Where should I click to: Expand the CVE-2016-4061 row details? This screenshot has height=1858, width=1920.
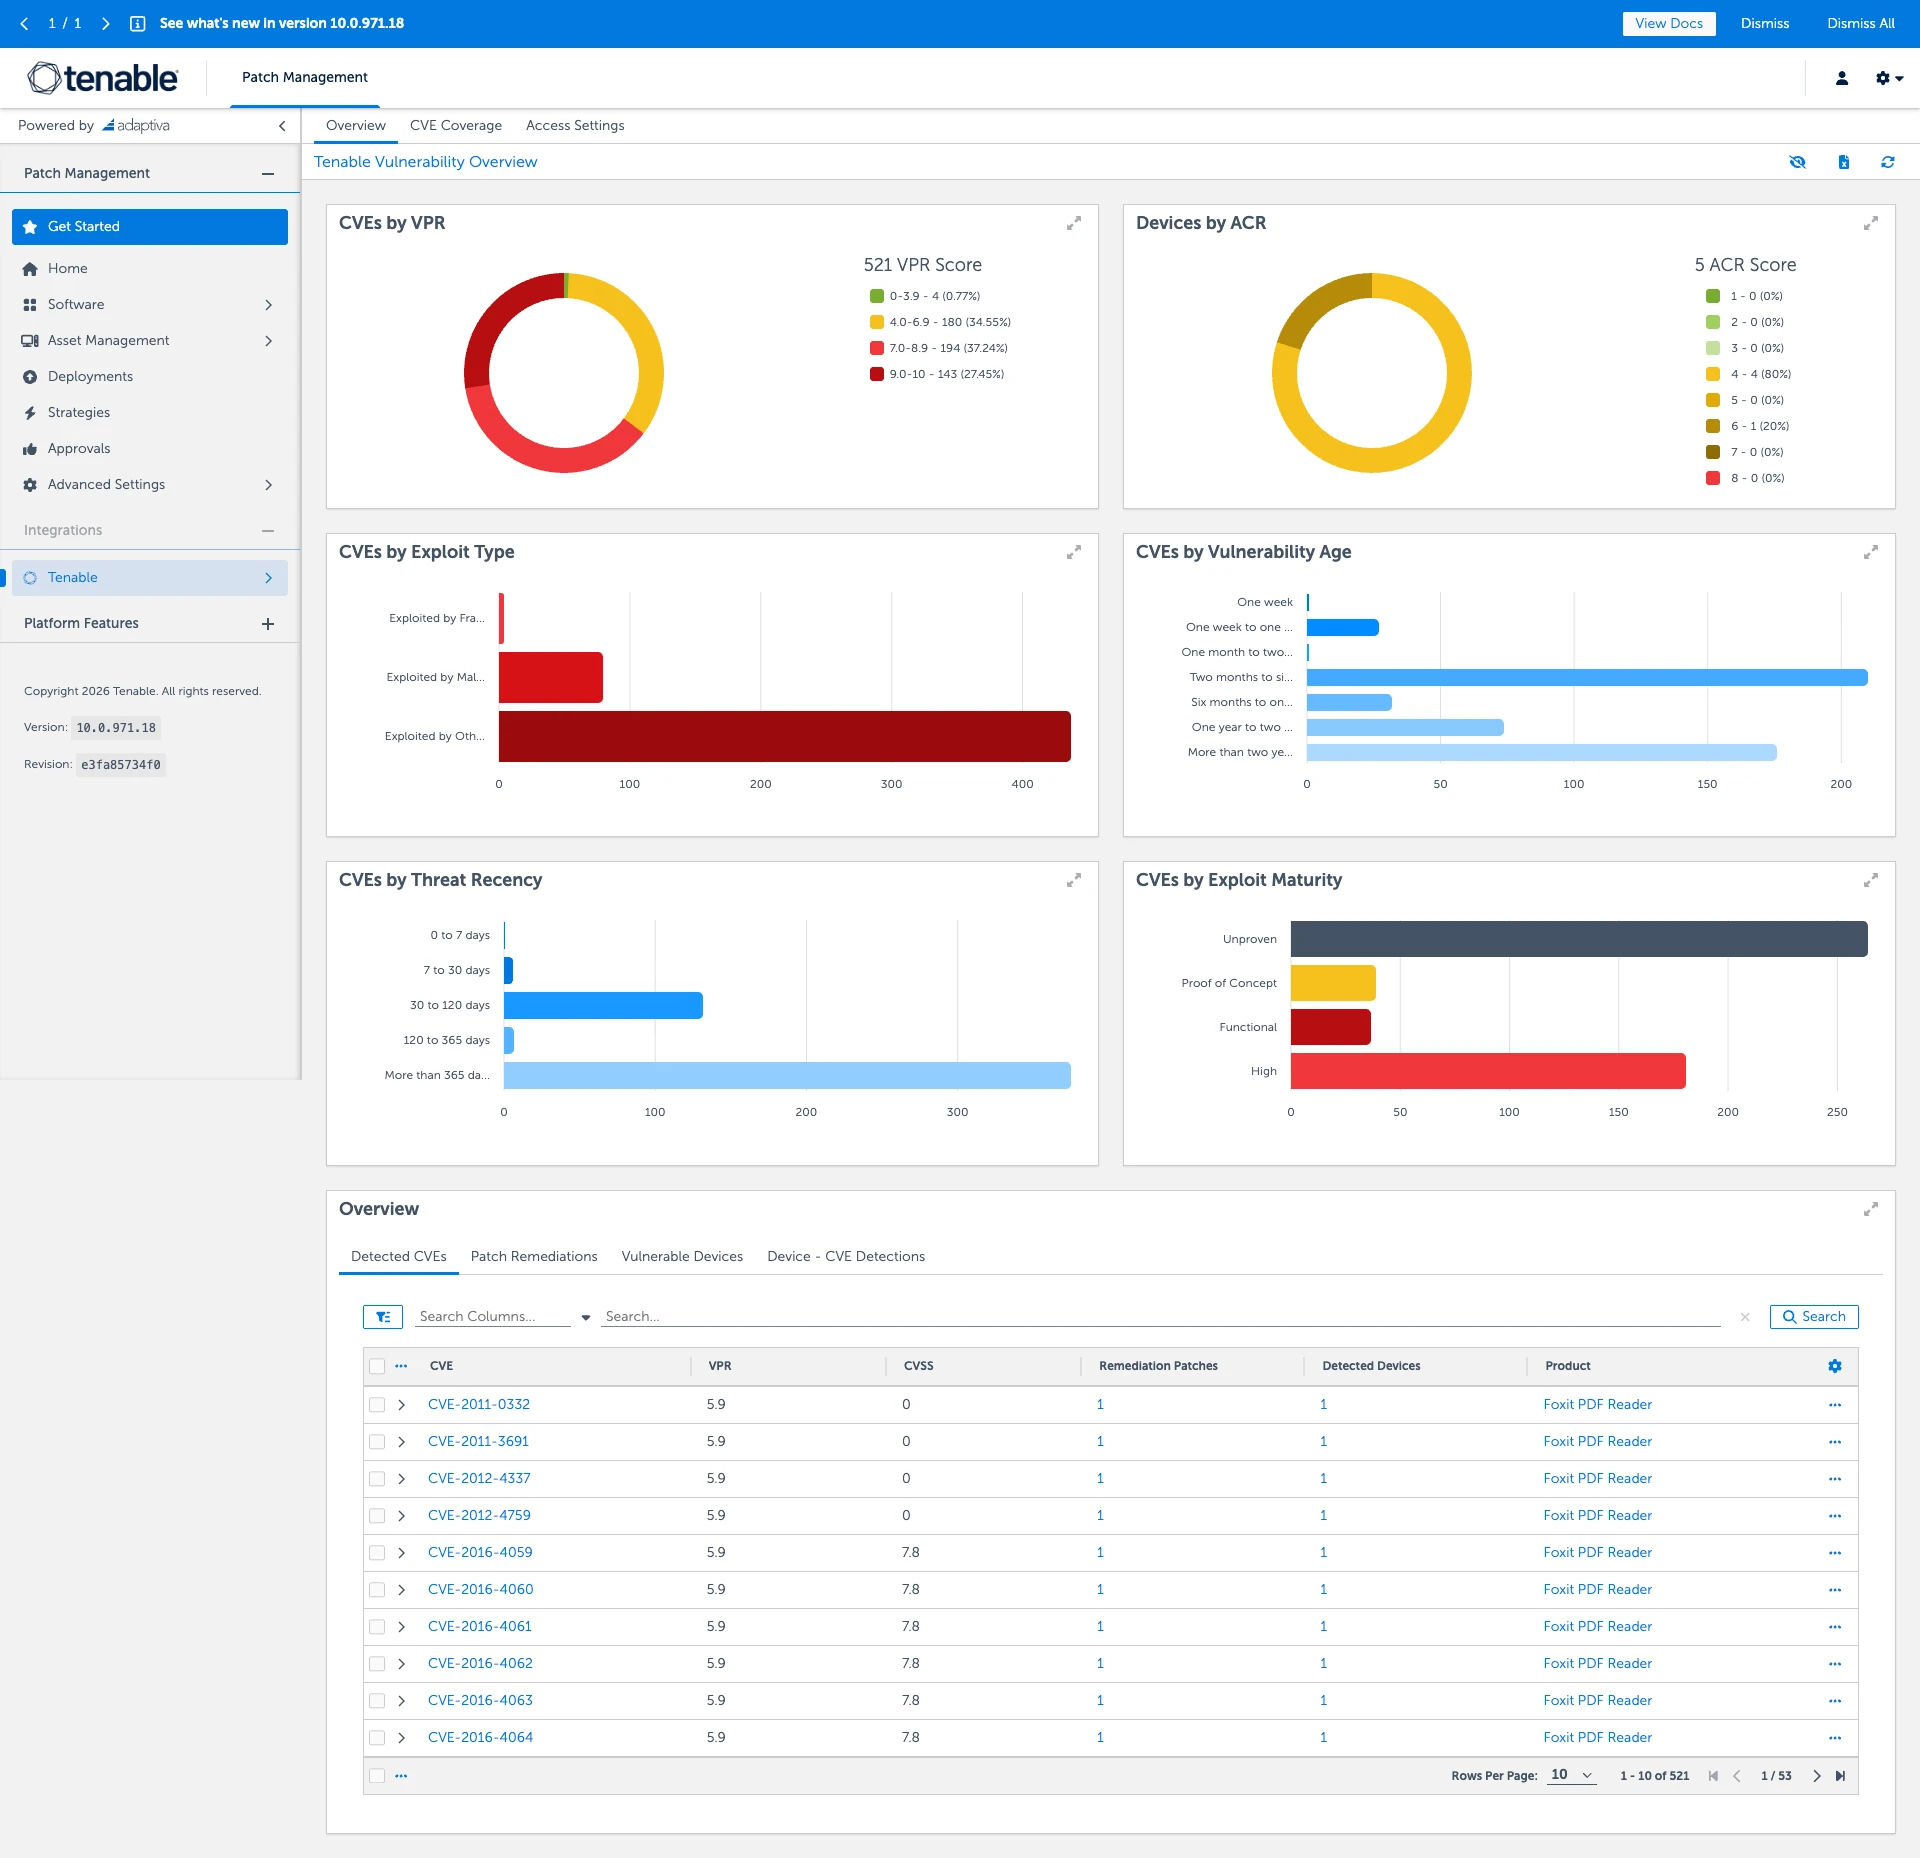tap(402, 1627)
